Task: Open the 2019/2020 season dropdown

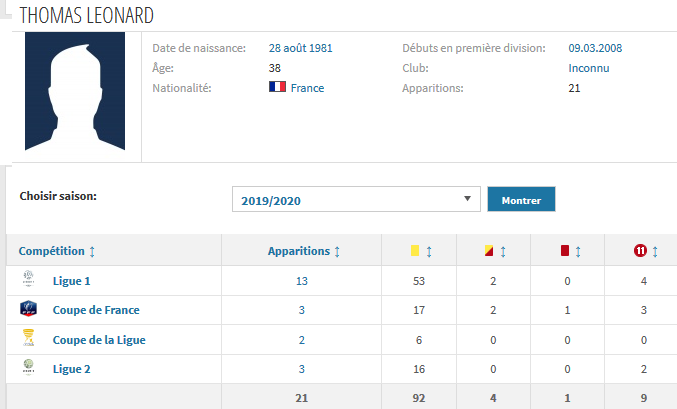Action: point(356,200)
